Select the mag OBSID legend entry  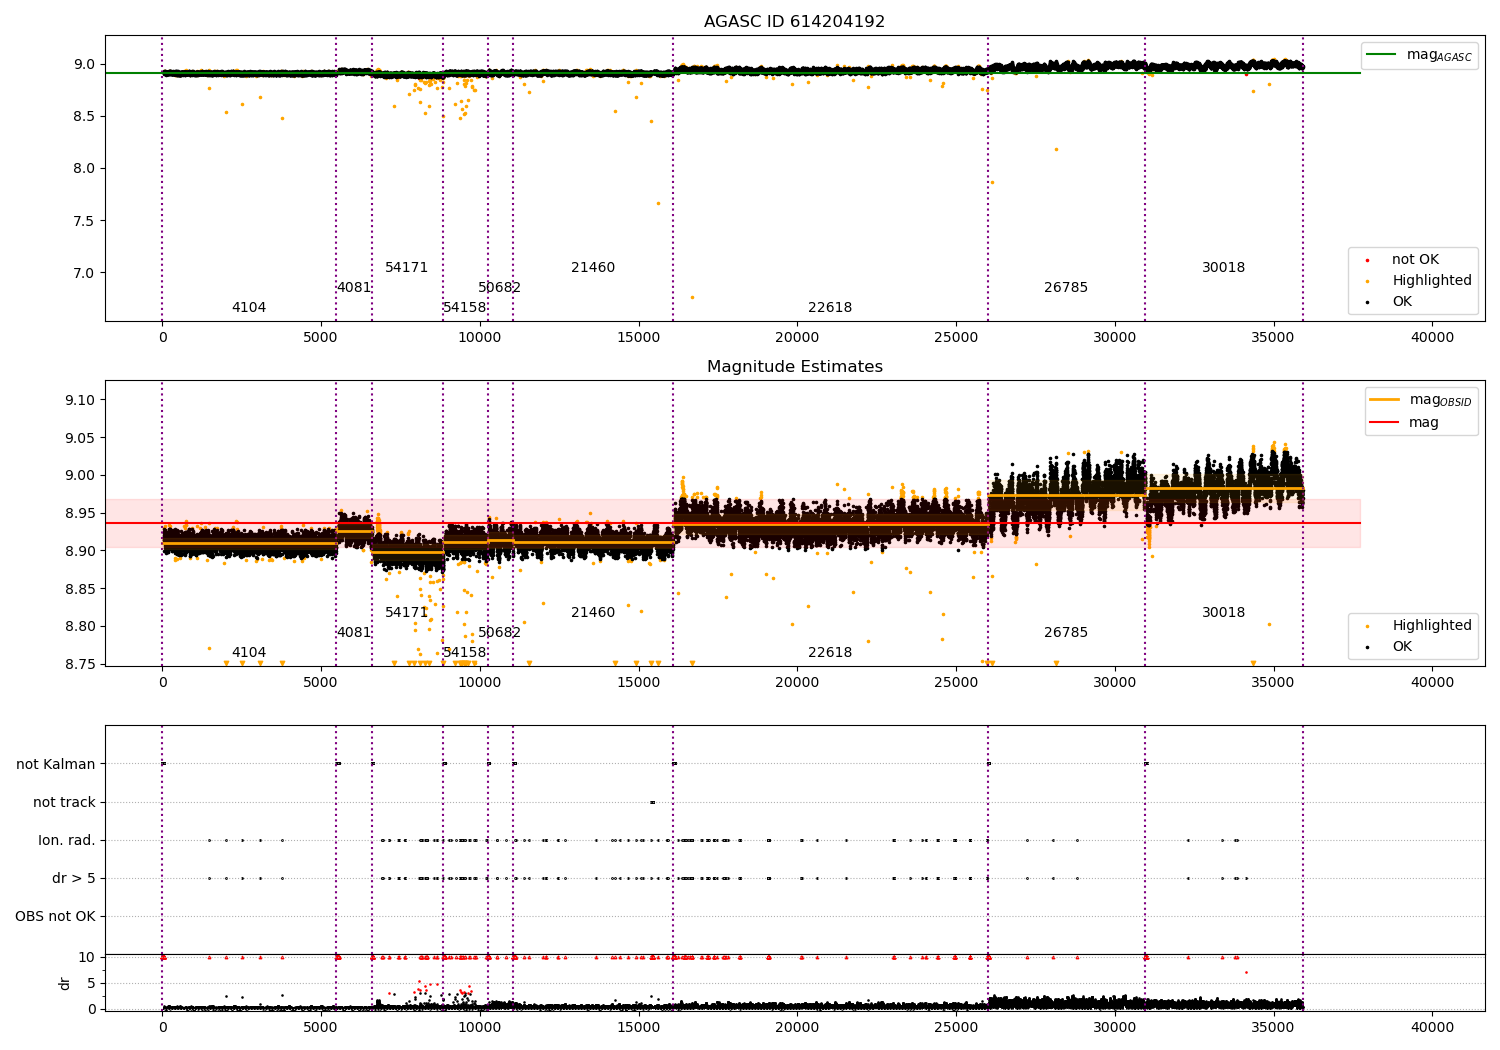click(x=1422, y=400)
